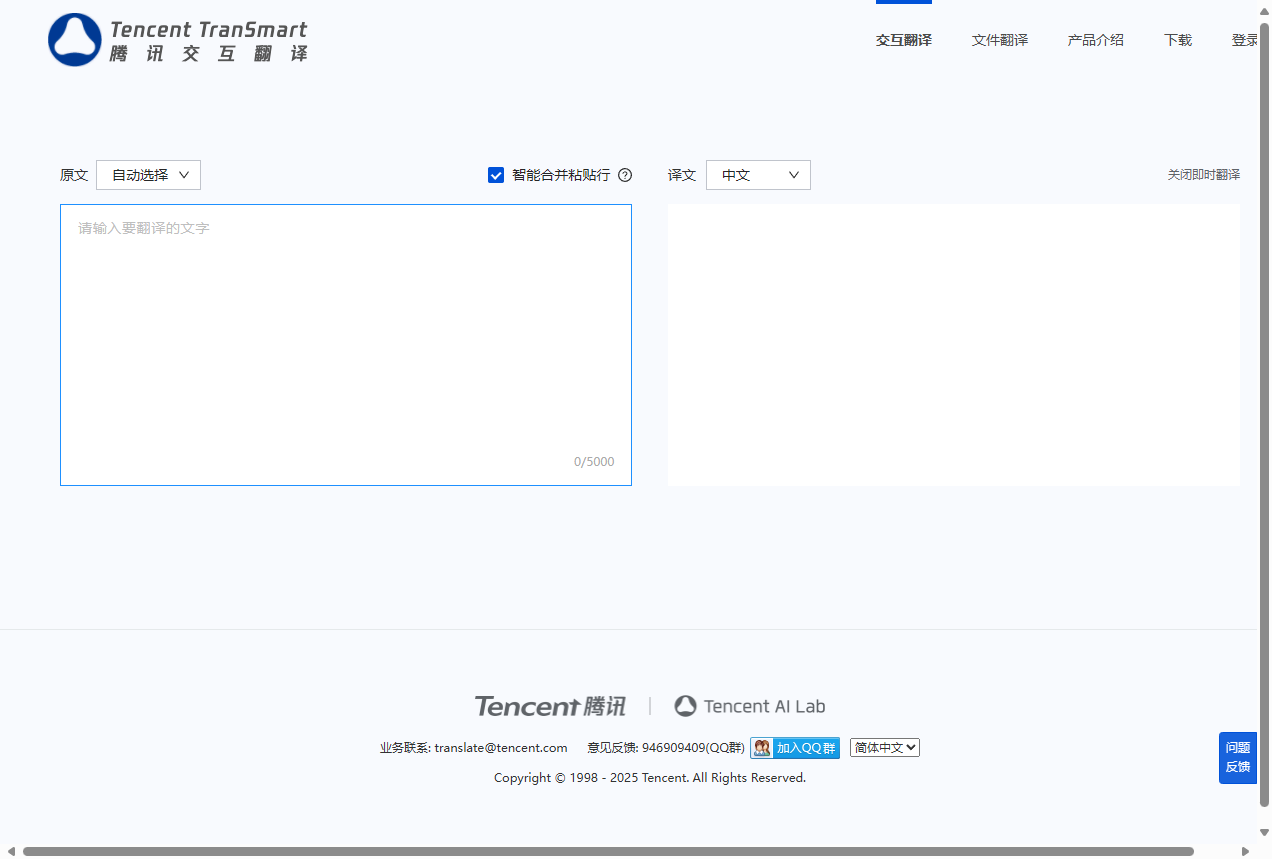
Task: Open the 下载 menu item
Action: pos(1177,40)
